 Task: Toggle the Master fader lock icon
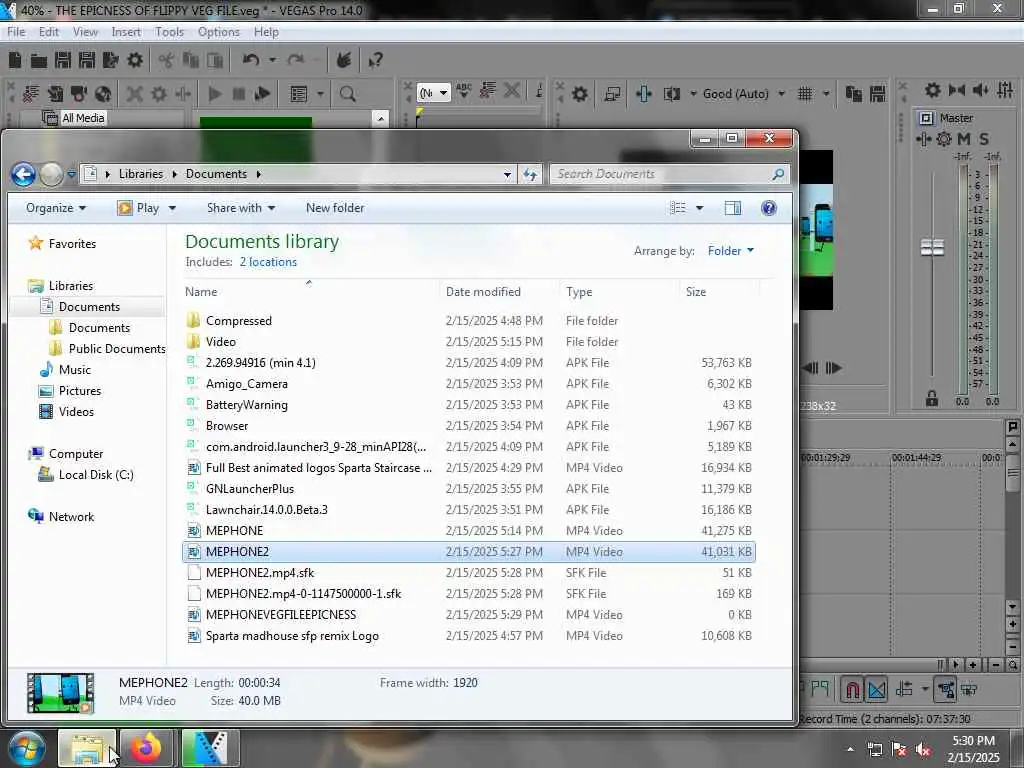click(932, 398)
